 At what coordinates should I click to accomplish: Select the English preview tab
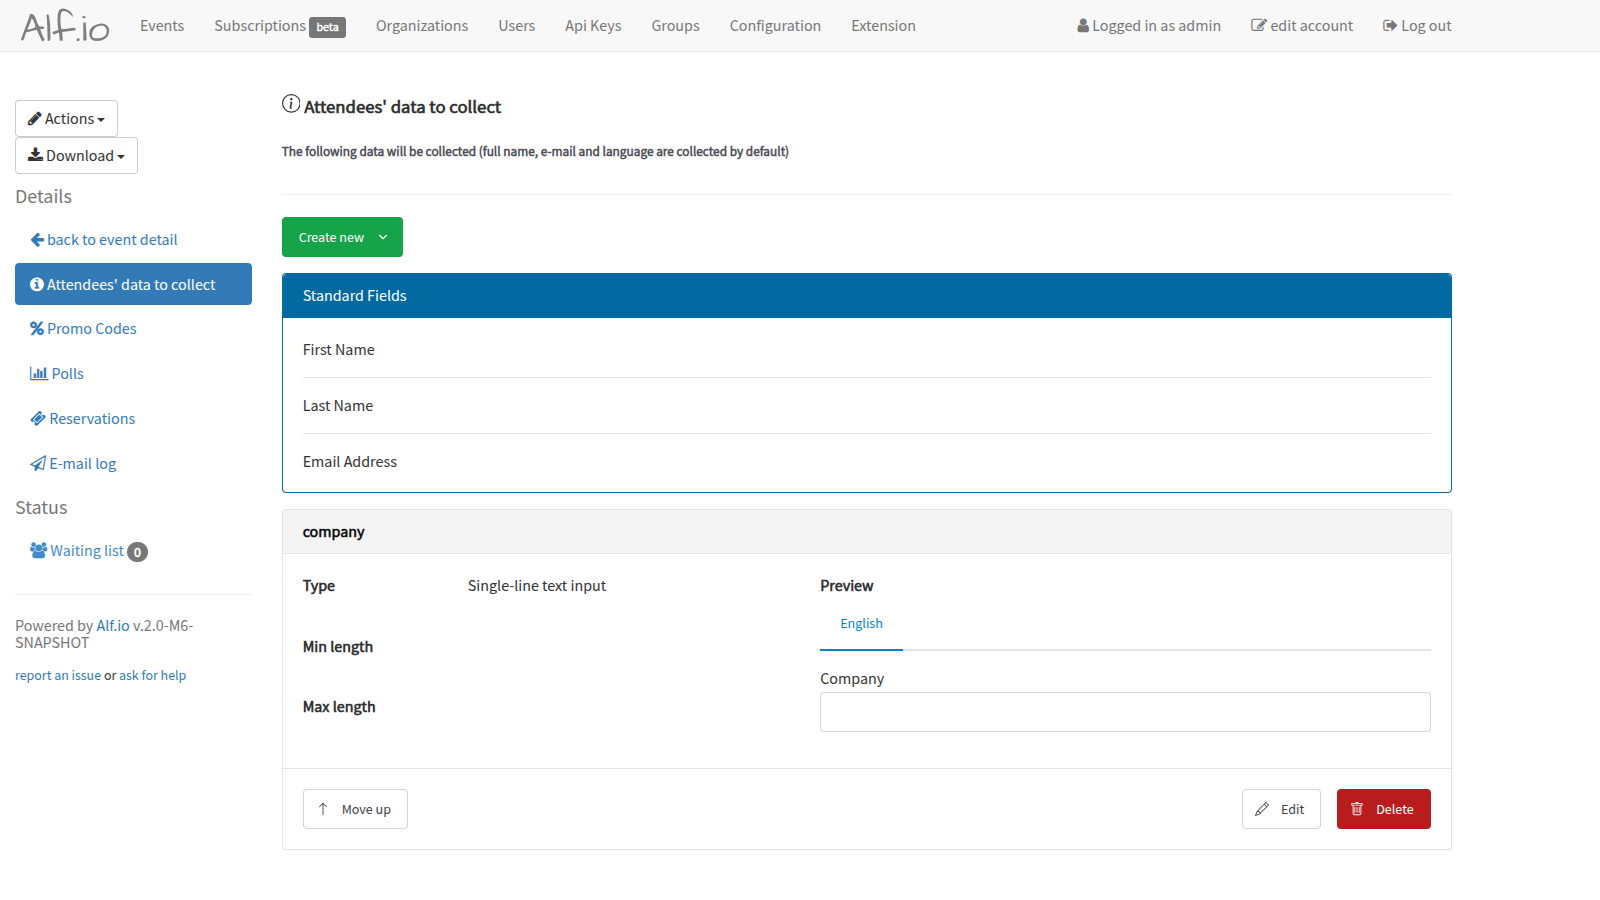point(861,624)
